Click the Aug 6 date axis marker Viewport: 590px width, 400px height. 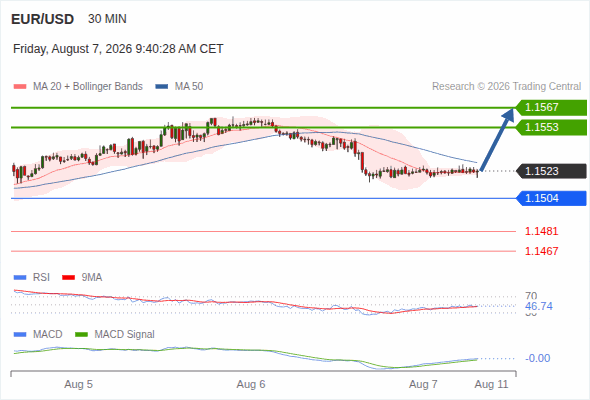(x=251, y=385)
